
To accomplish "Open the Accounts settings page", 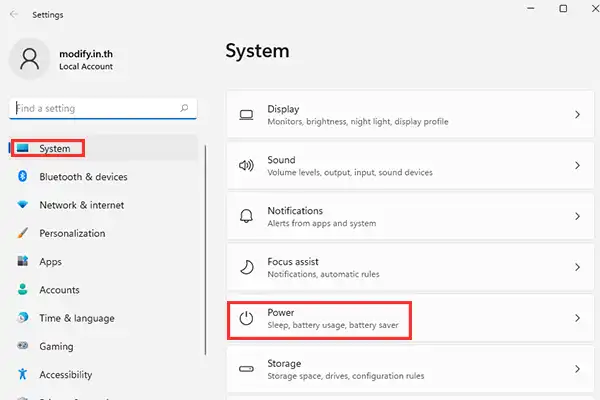I will click(59, 290).
